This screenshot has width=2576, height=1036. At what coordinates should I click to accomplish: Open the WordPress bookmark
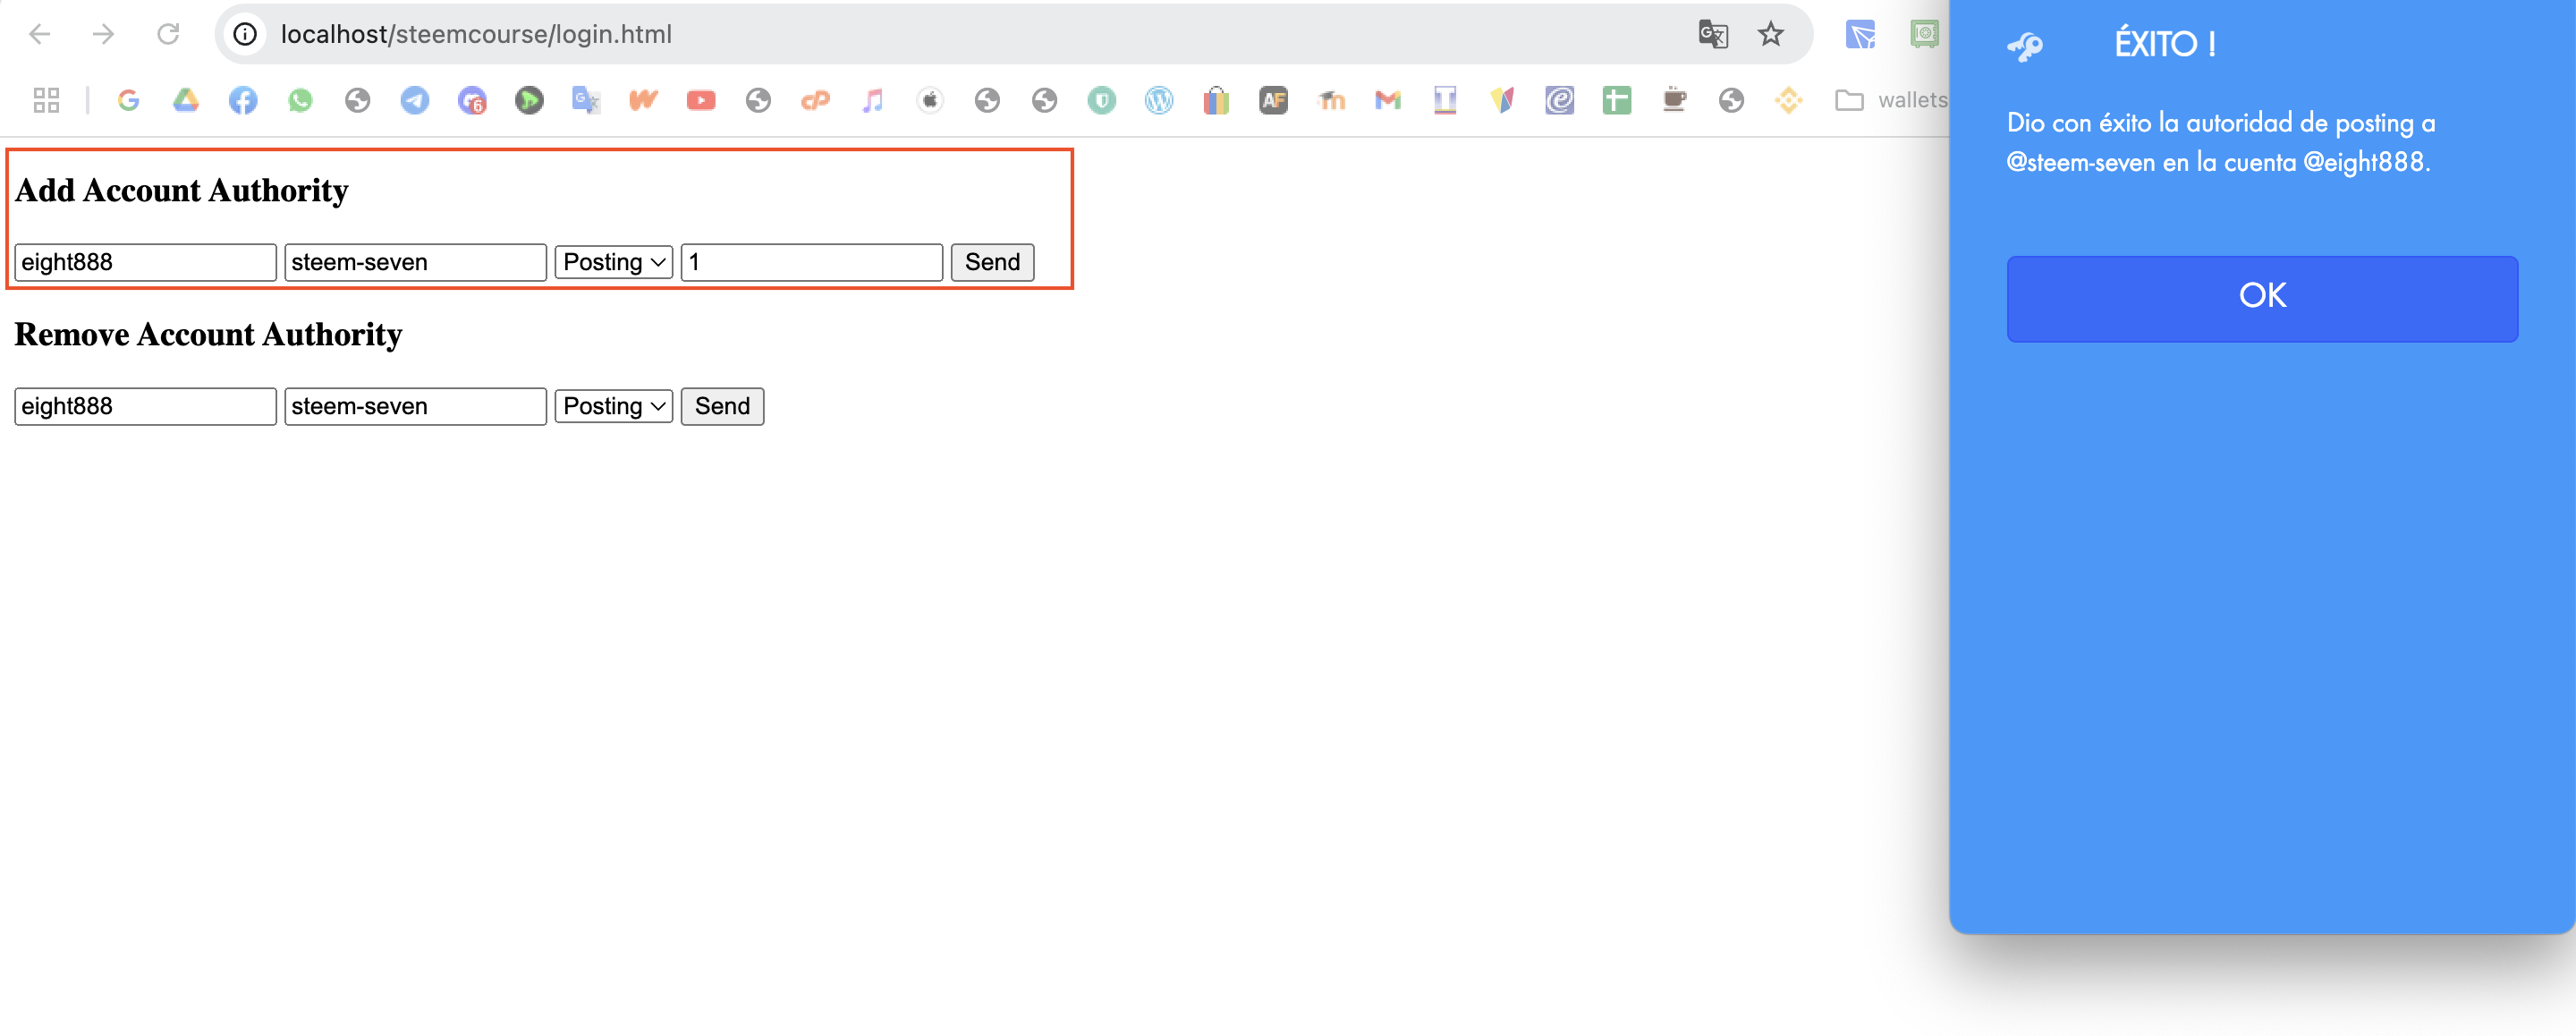tap(1158, 100)
